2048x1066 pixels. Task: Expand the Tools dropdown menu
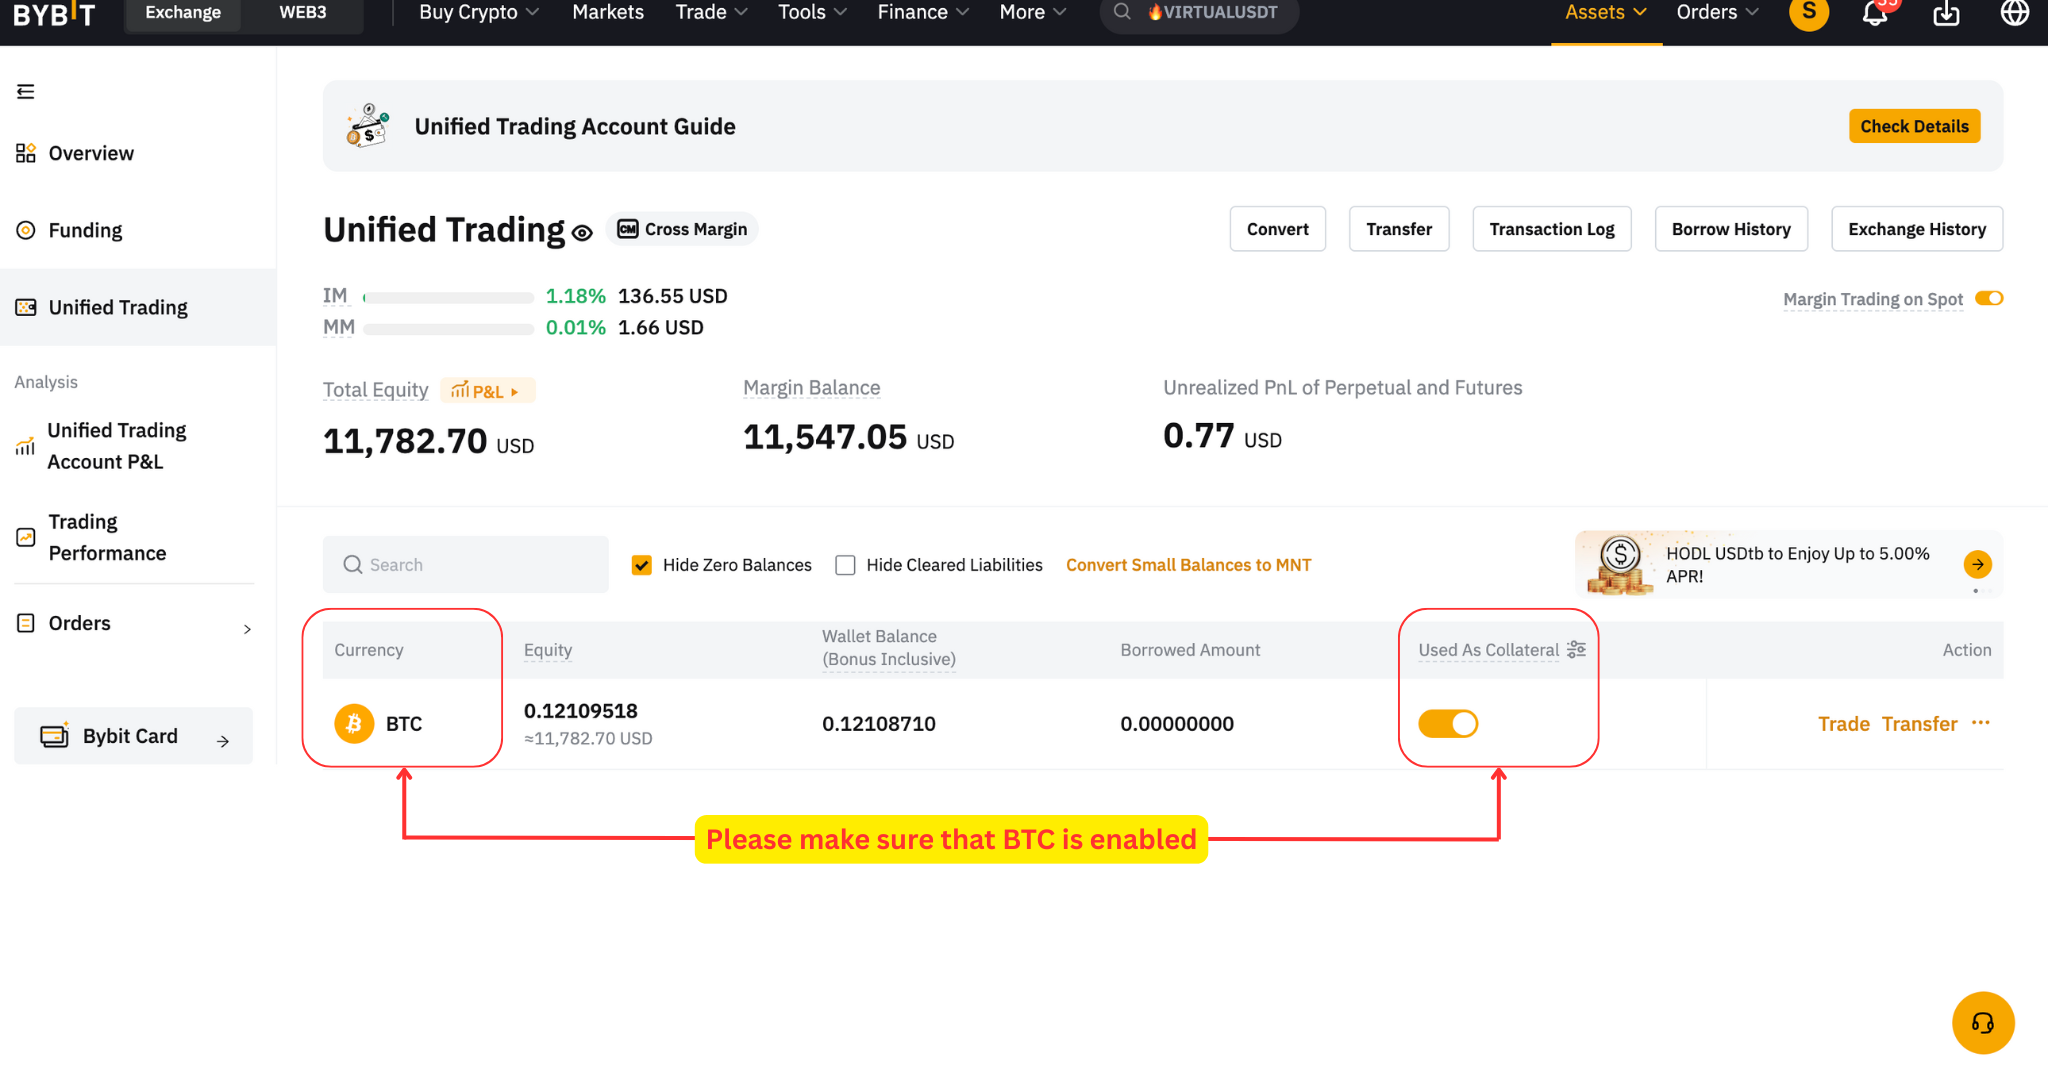(812, 12)
